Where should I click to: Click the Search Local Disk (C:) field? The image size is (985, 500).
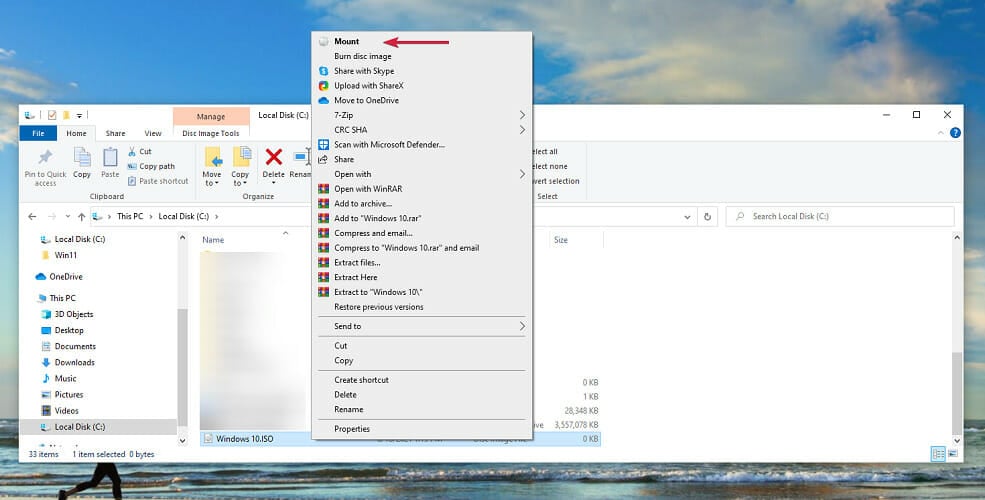(x=840, y=216)
